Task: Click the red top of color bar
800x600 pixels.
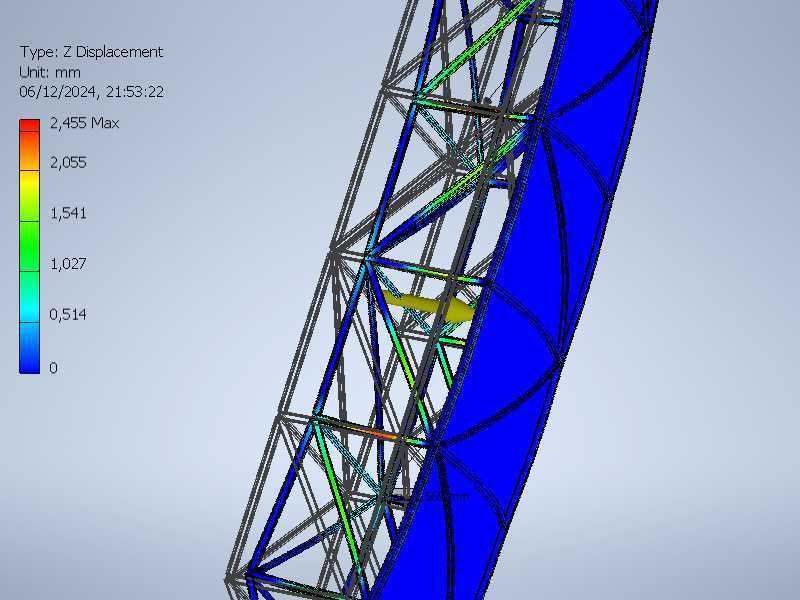Action: coord(30,126)
